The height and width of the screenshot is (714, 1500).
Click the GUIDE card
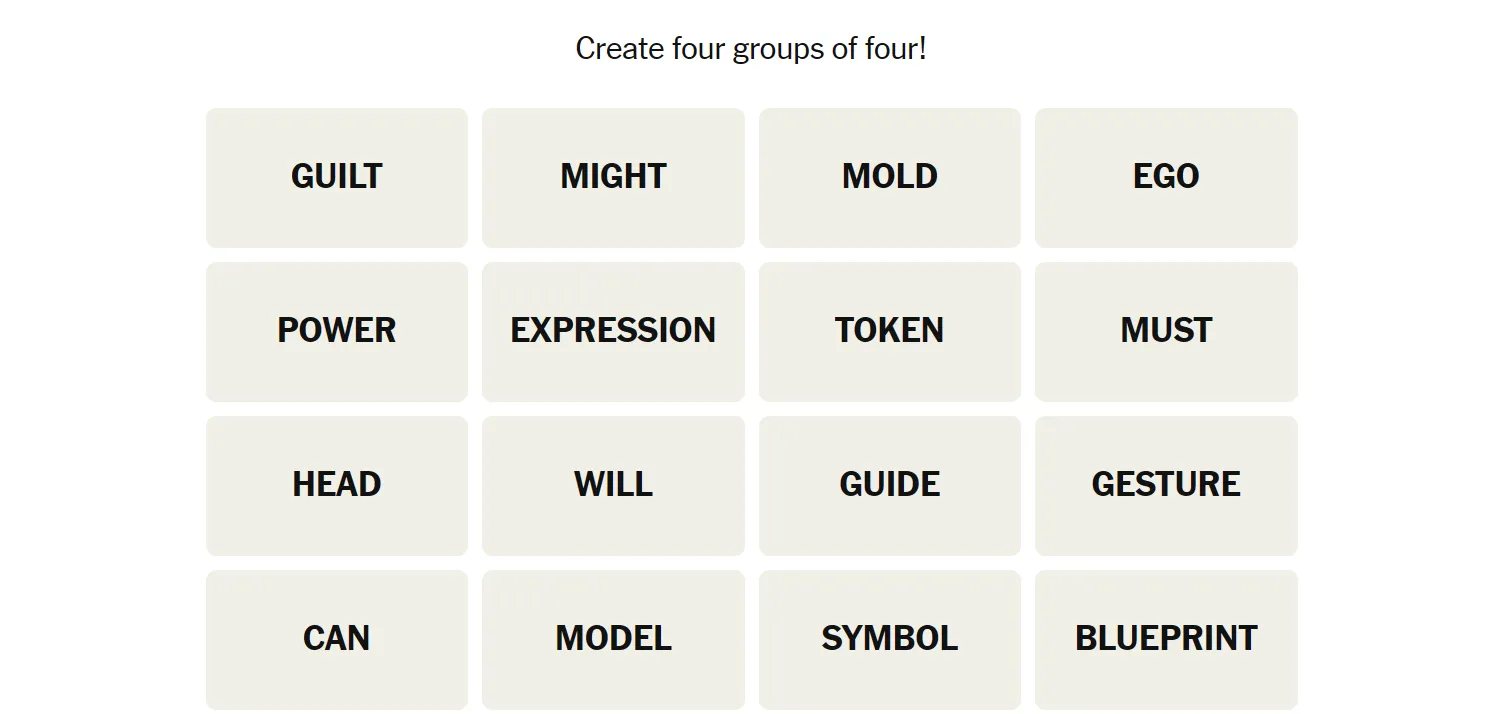(890, 486)
